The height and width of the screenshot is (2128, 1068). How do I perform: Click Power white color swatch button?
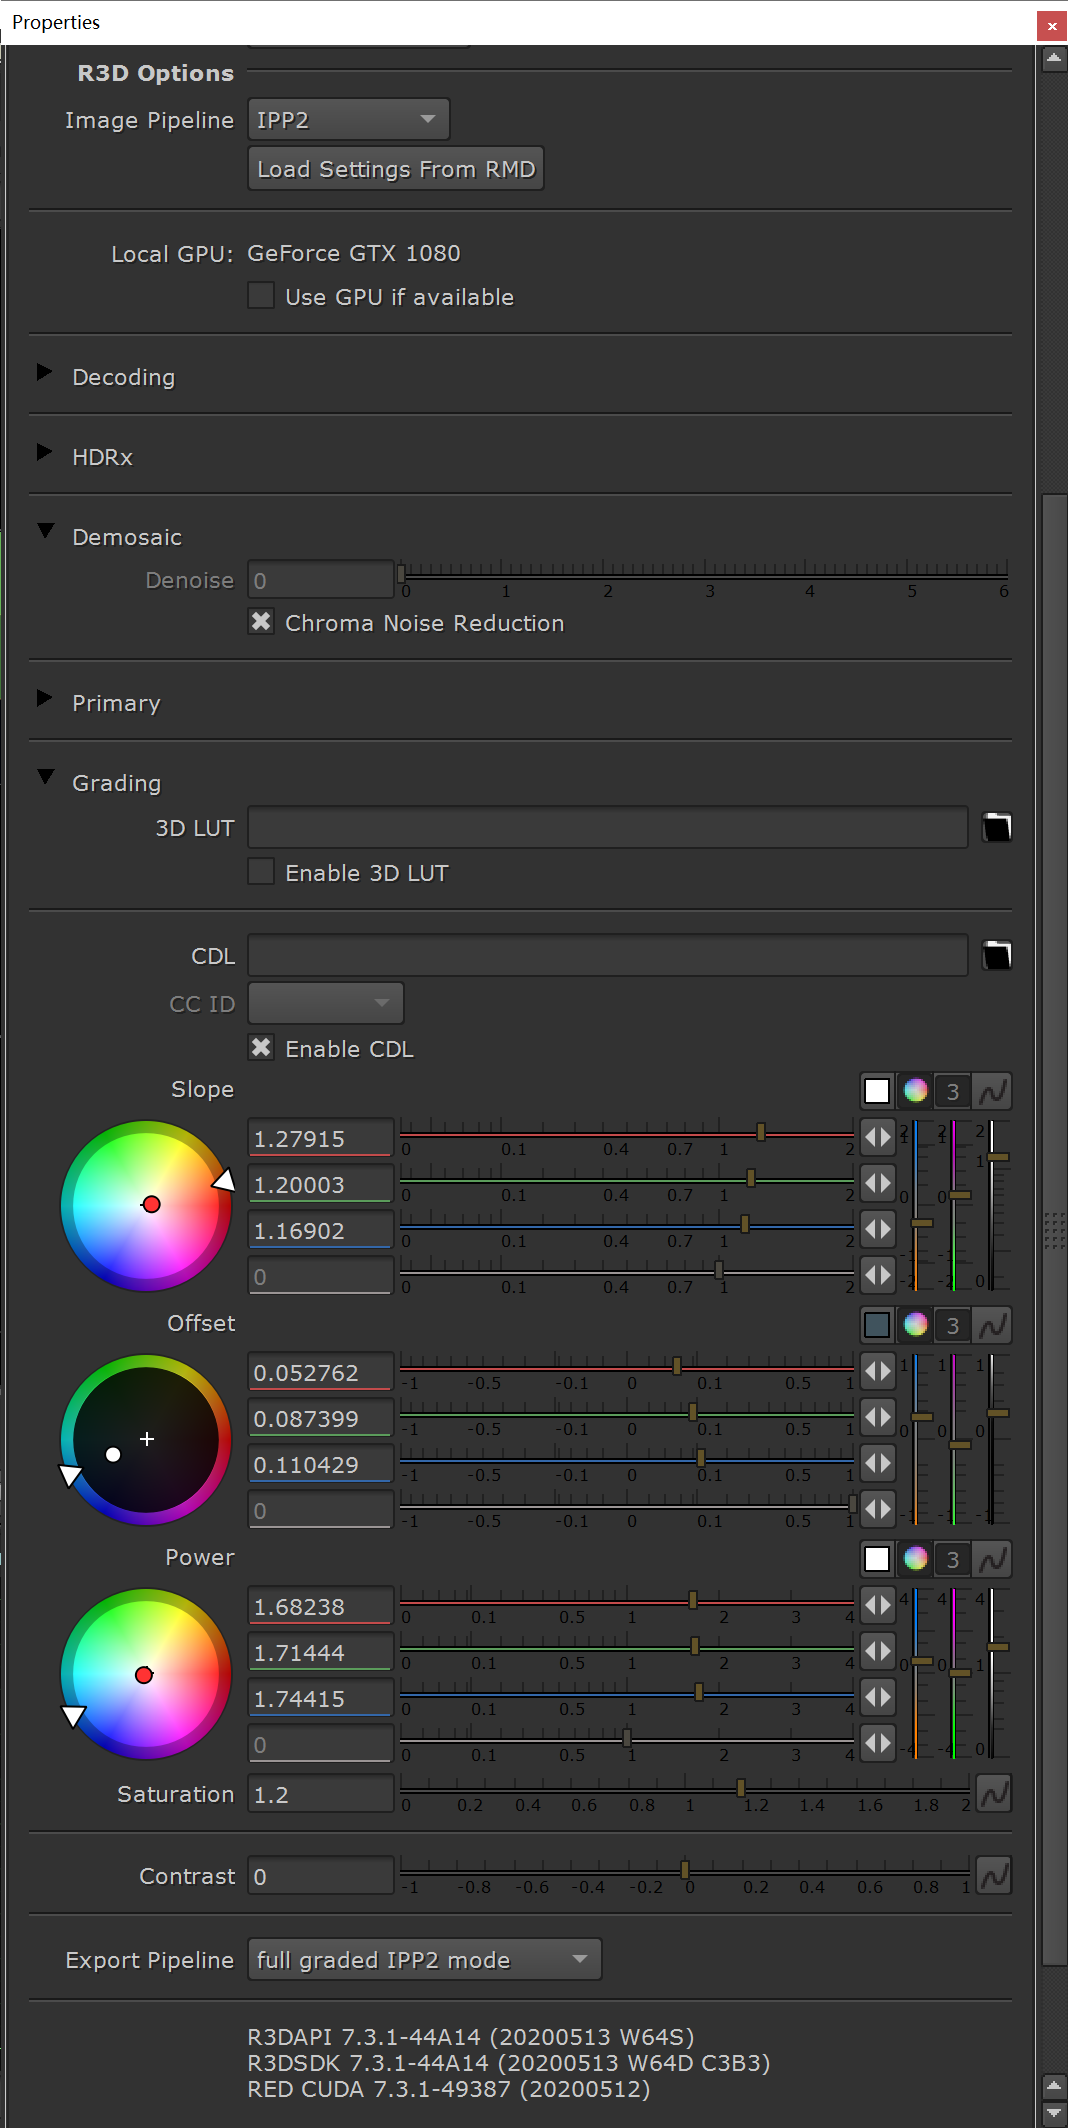(x=877, y=1559)
